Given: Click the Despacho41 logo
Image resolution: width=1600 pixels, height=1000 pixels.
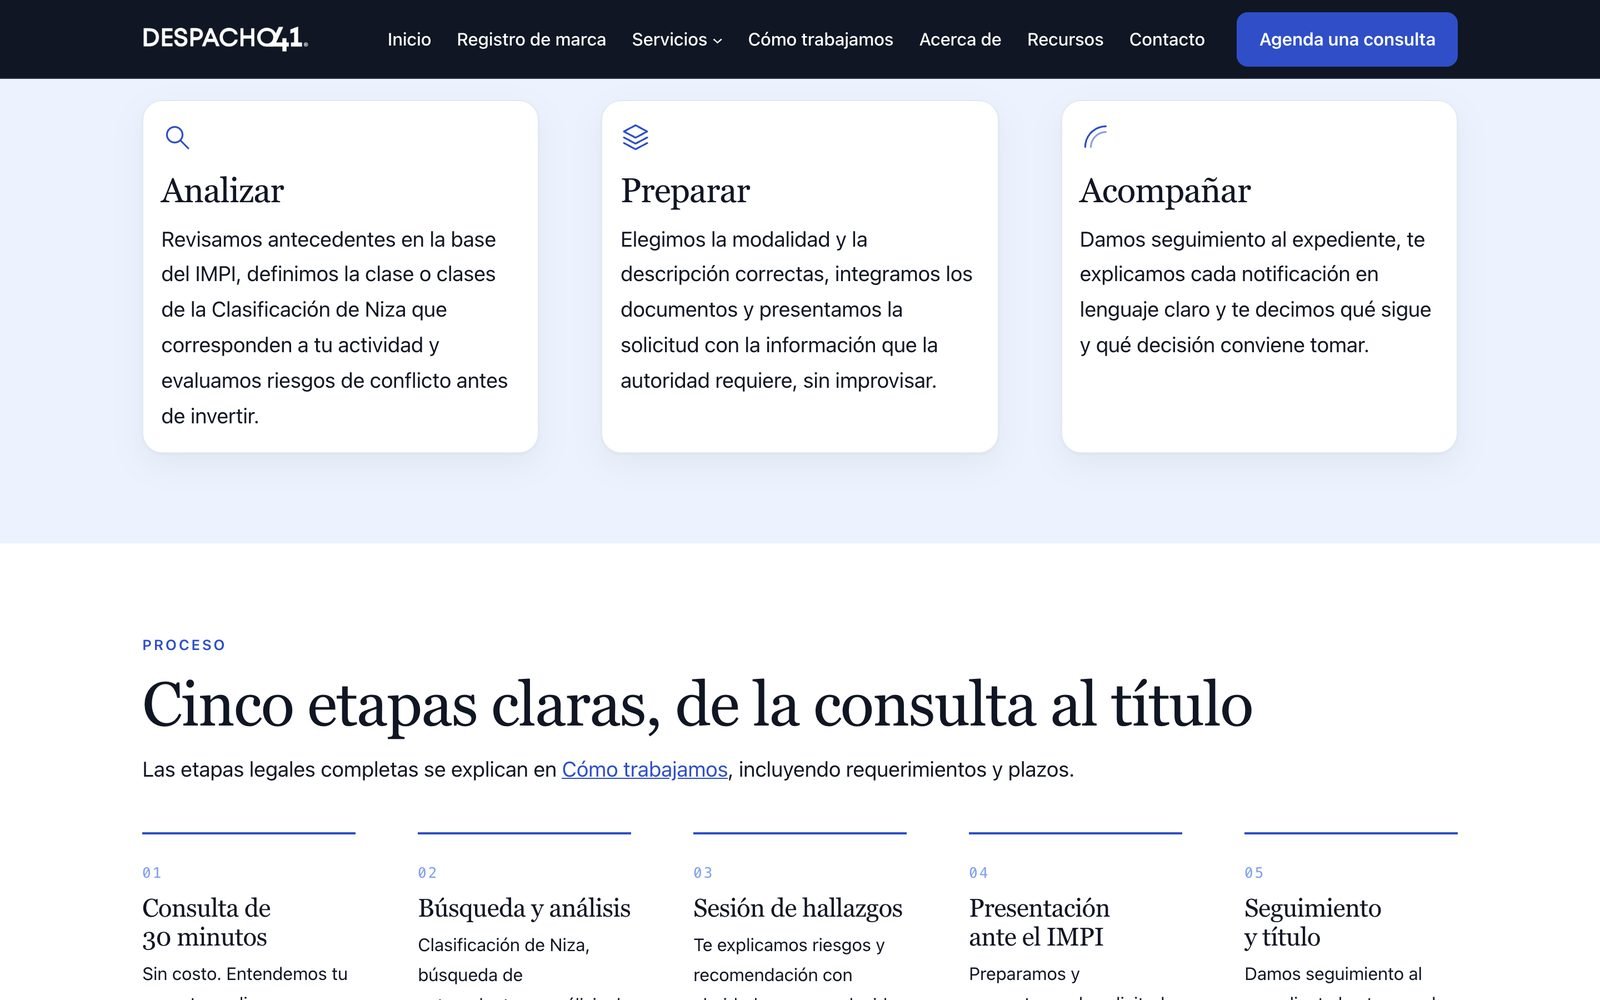Looking at the screenshot, I should click(x=225, y=39).
